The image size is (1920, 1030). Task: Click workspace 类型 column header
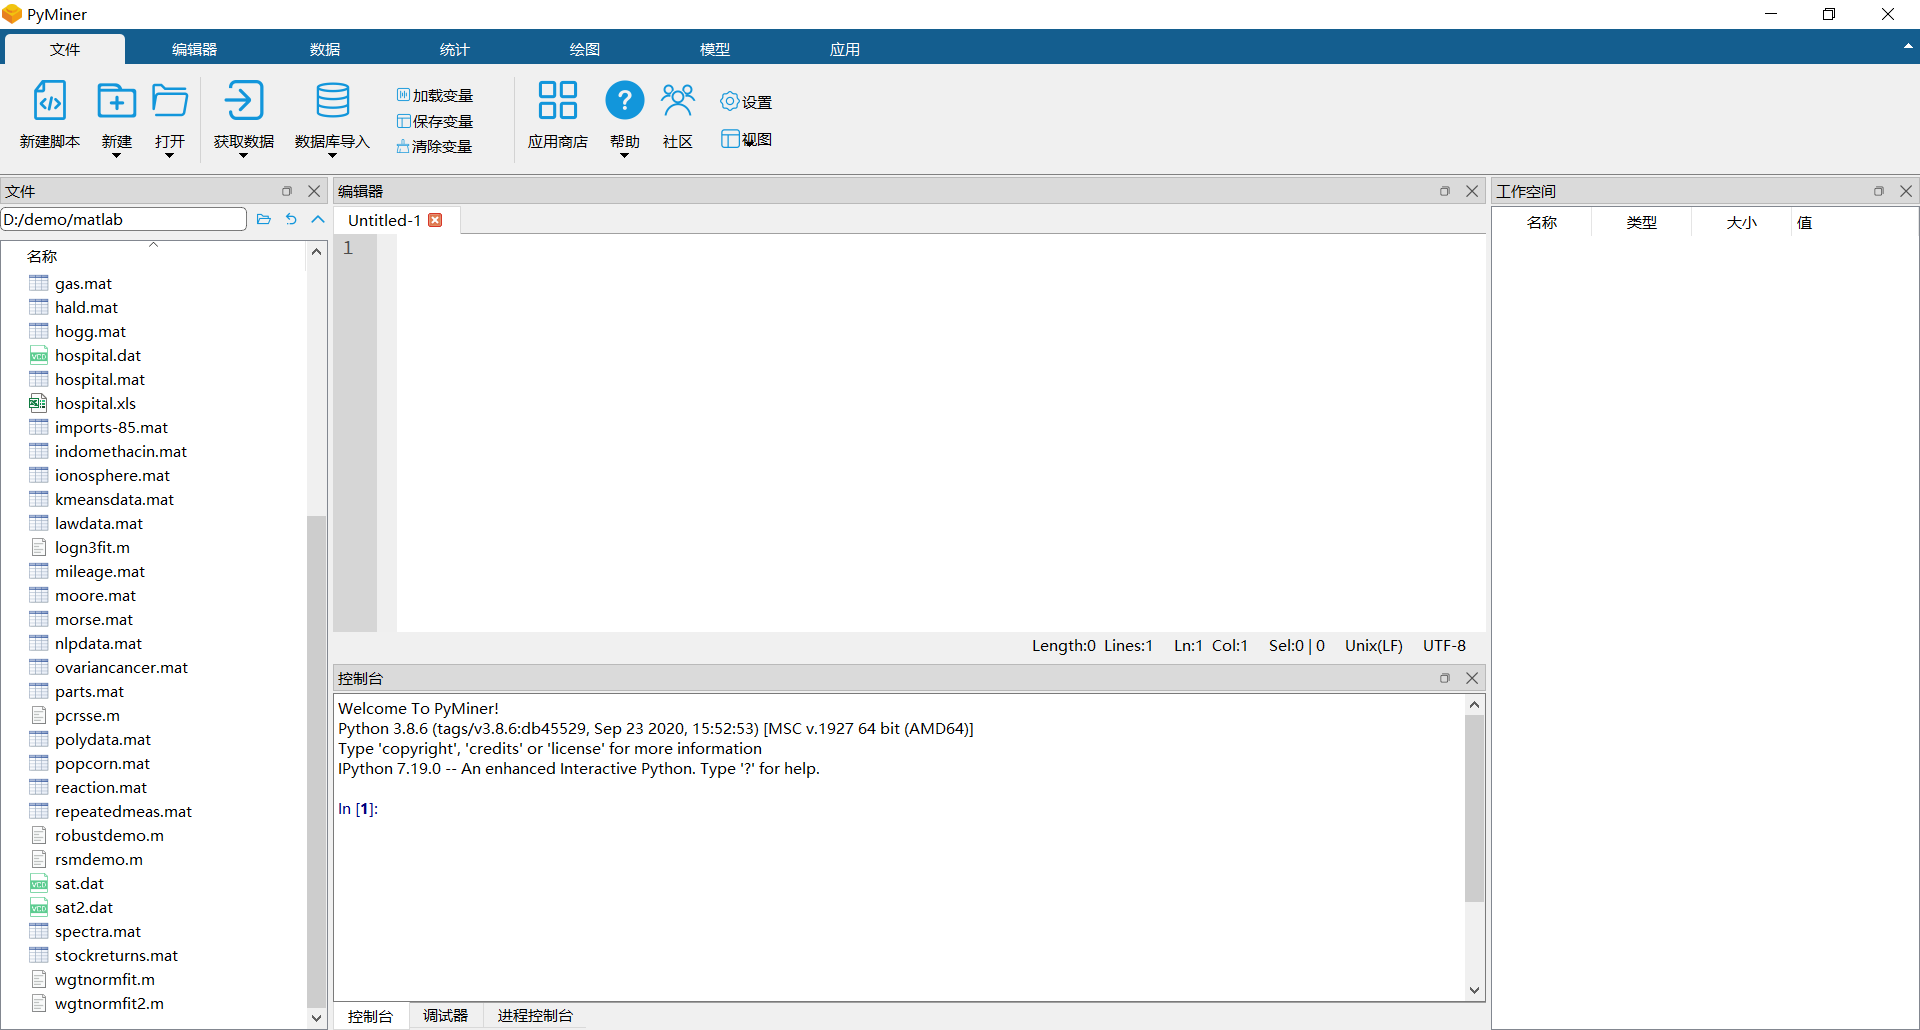[1641, 223]
